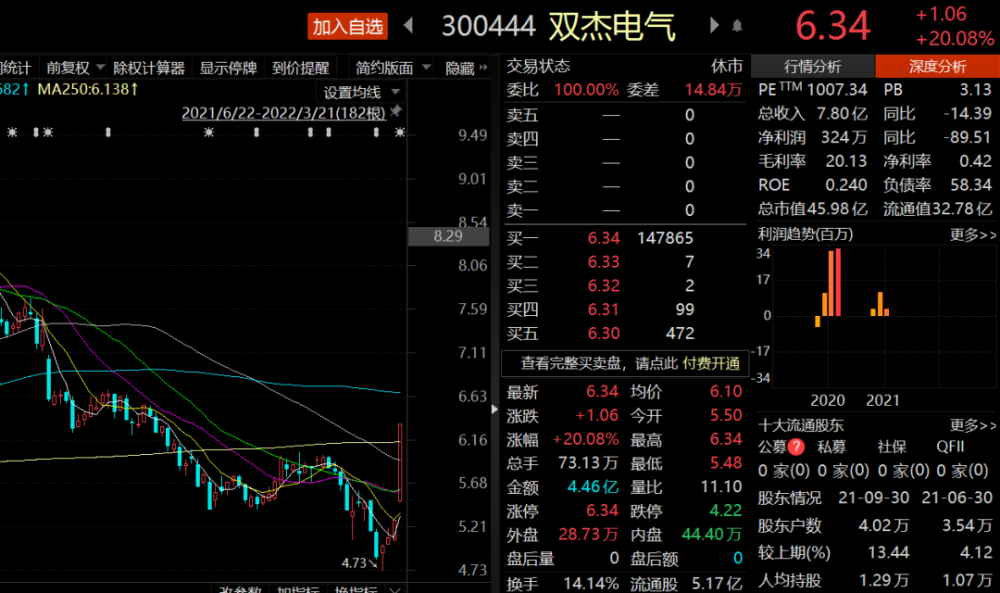Click the MA250:6.138 indicator label
Viewport: 1000px width, 593px height.
(87, 89)
